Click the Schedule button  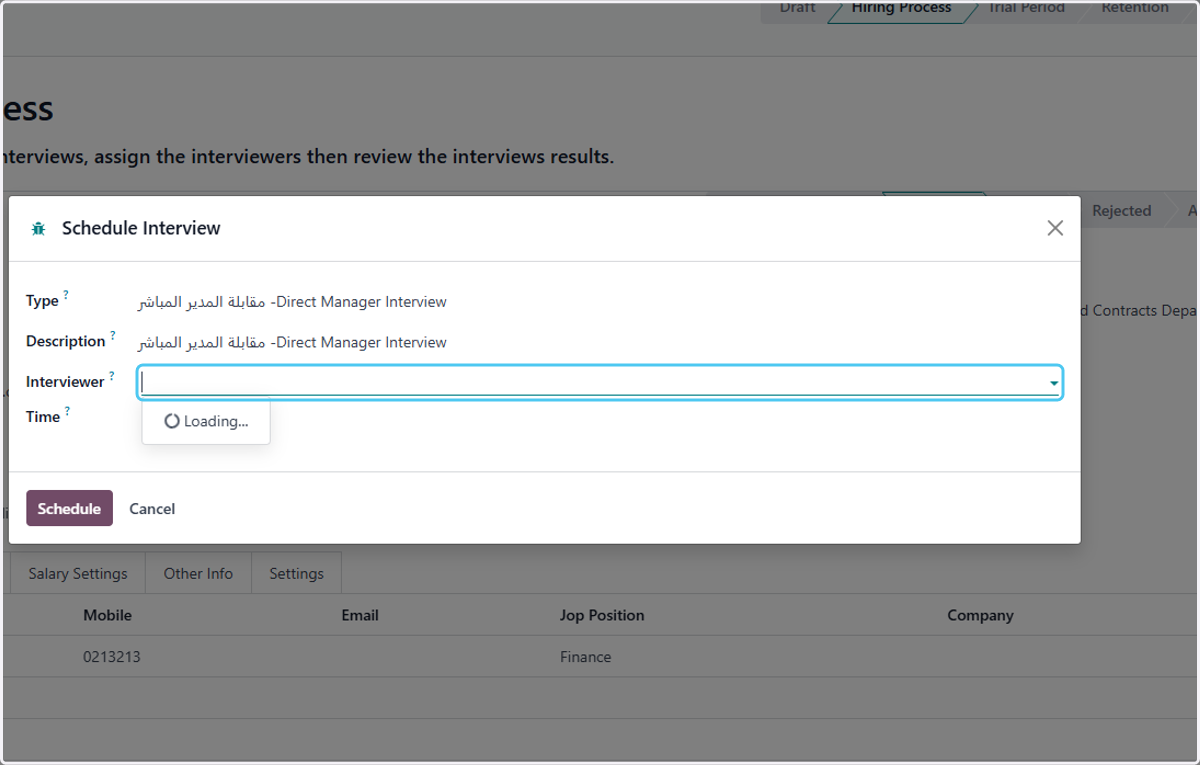click(x=69, y=508)
